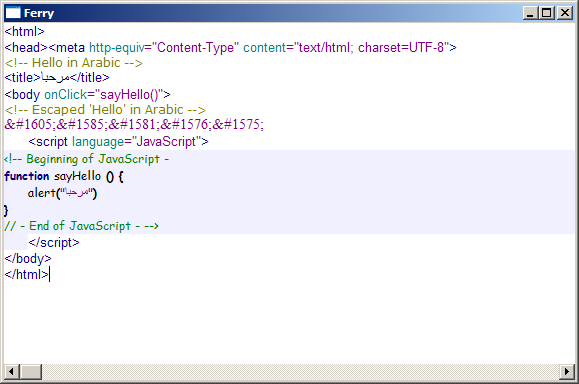Maximize the Ferry window

[547, 13]
